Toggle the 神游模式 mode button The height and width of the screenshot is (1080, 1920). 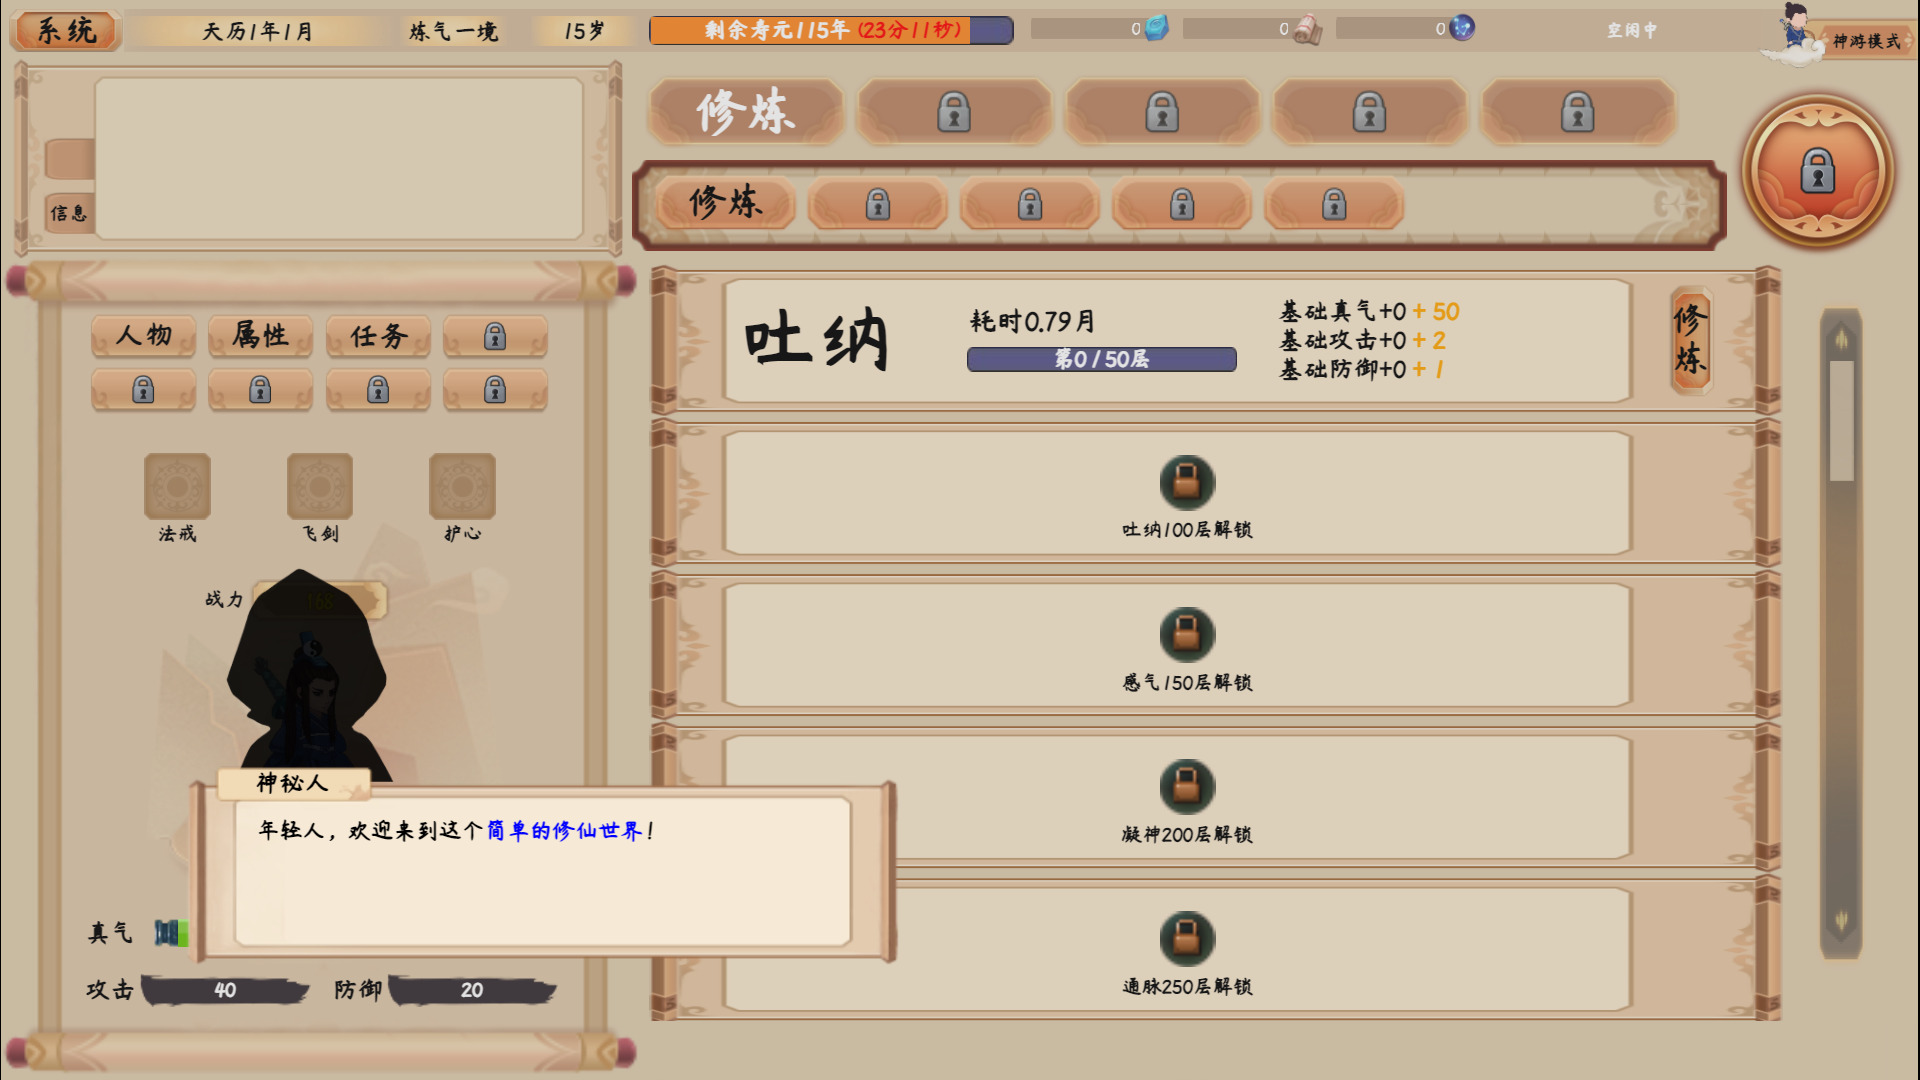[1866, 41]
